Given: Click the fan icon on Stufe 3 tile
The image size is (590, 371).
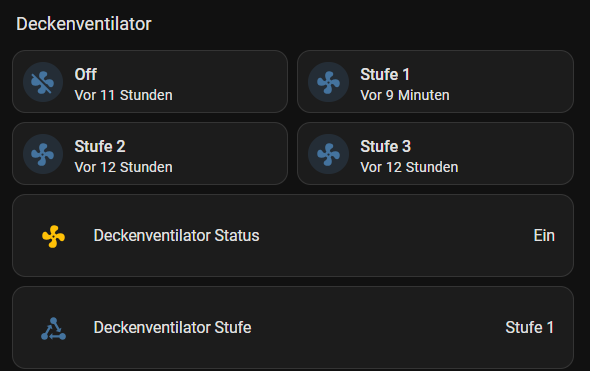Looking at the screenshot, I should point(328,154).
